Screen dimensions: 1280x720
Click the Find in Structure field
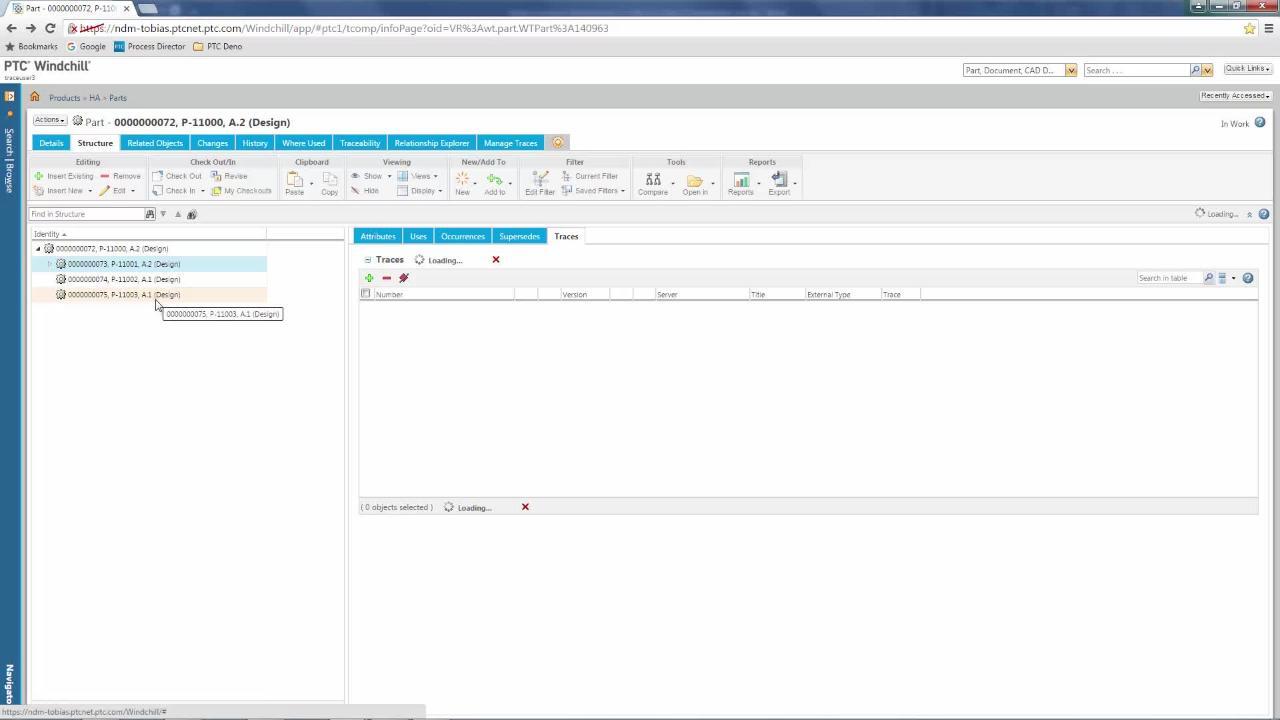click(x=87, y=214)
